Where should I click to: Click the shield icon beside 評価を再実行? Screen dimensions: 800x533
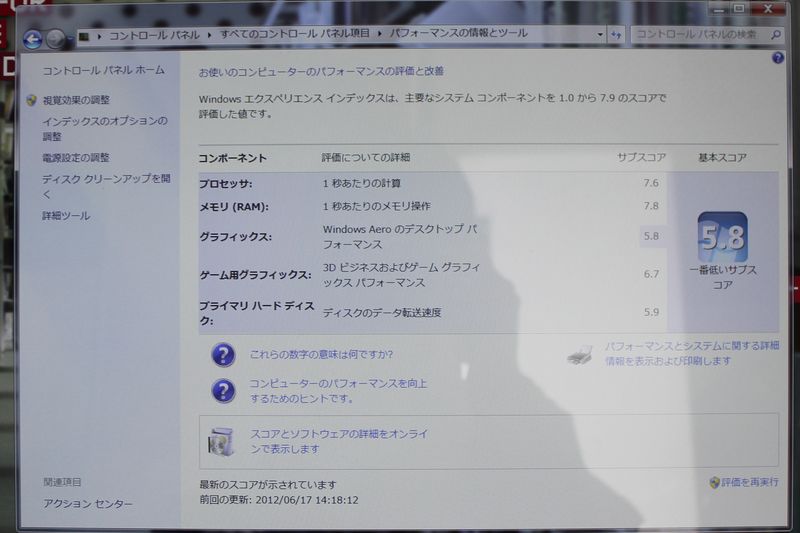714,482
